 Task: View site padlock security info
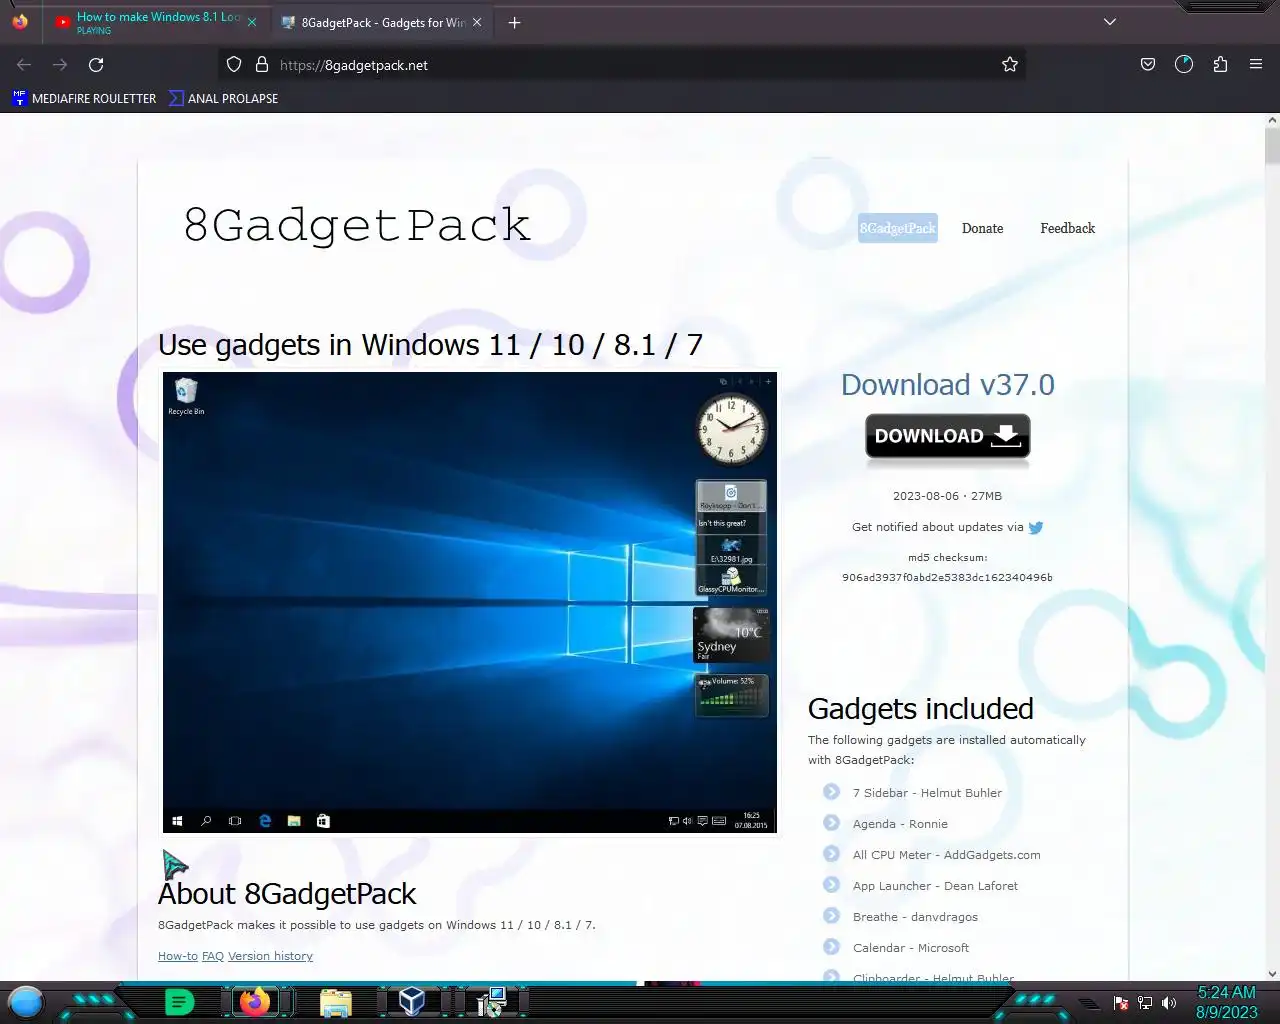click(262, 65)
